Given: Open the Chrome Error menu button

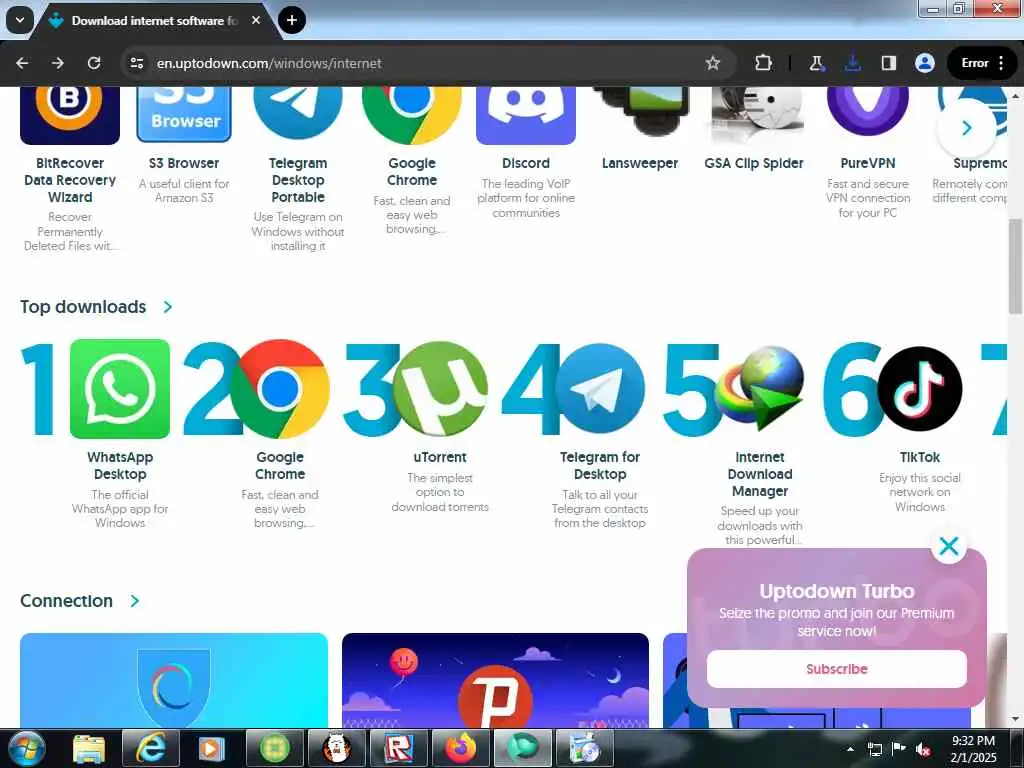Looking at the screenshot, I should click(982, 63).
